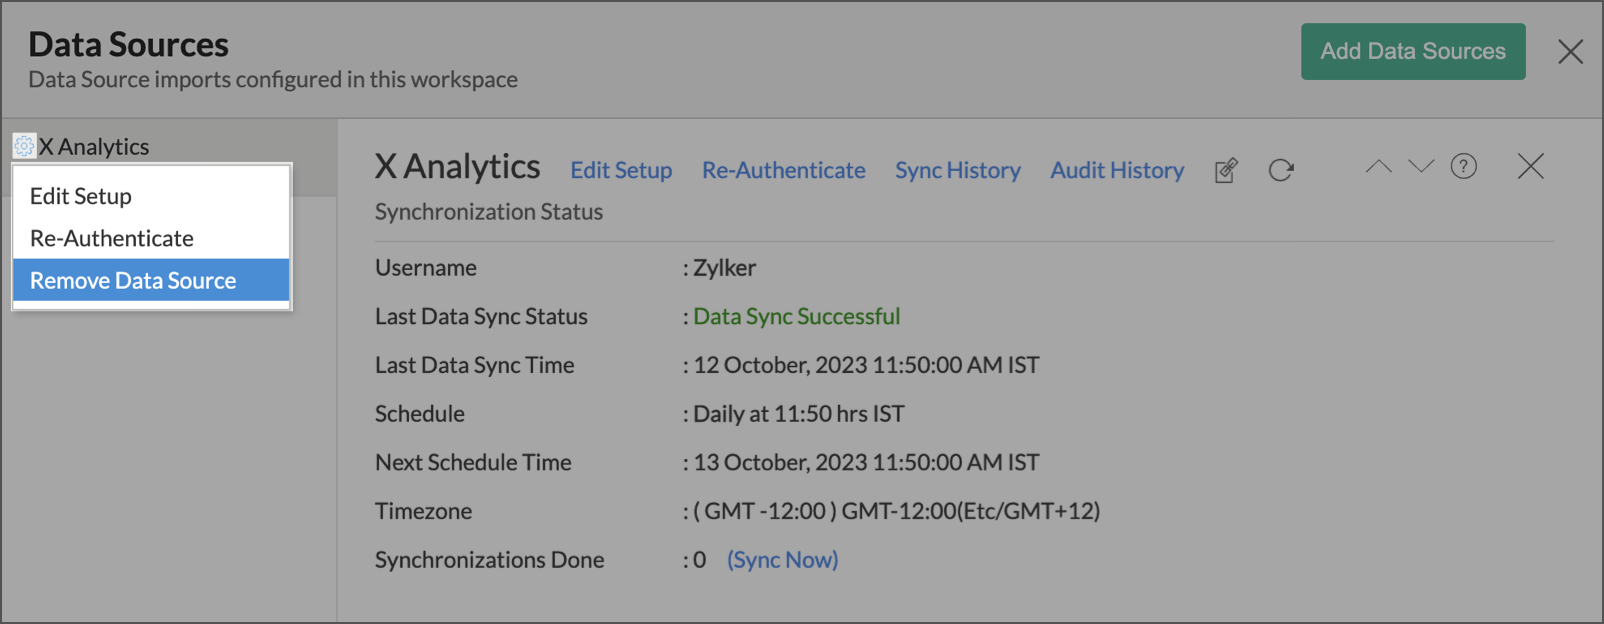Viewport: 1604px width, 624px height.
Task: Choose Re-Authenticate from the context menu
Action: point(151,238)
